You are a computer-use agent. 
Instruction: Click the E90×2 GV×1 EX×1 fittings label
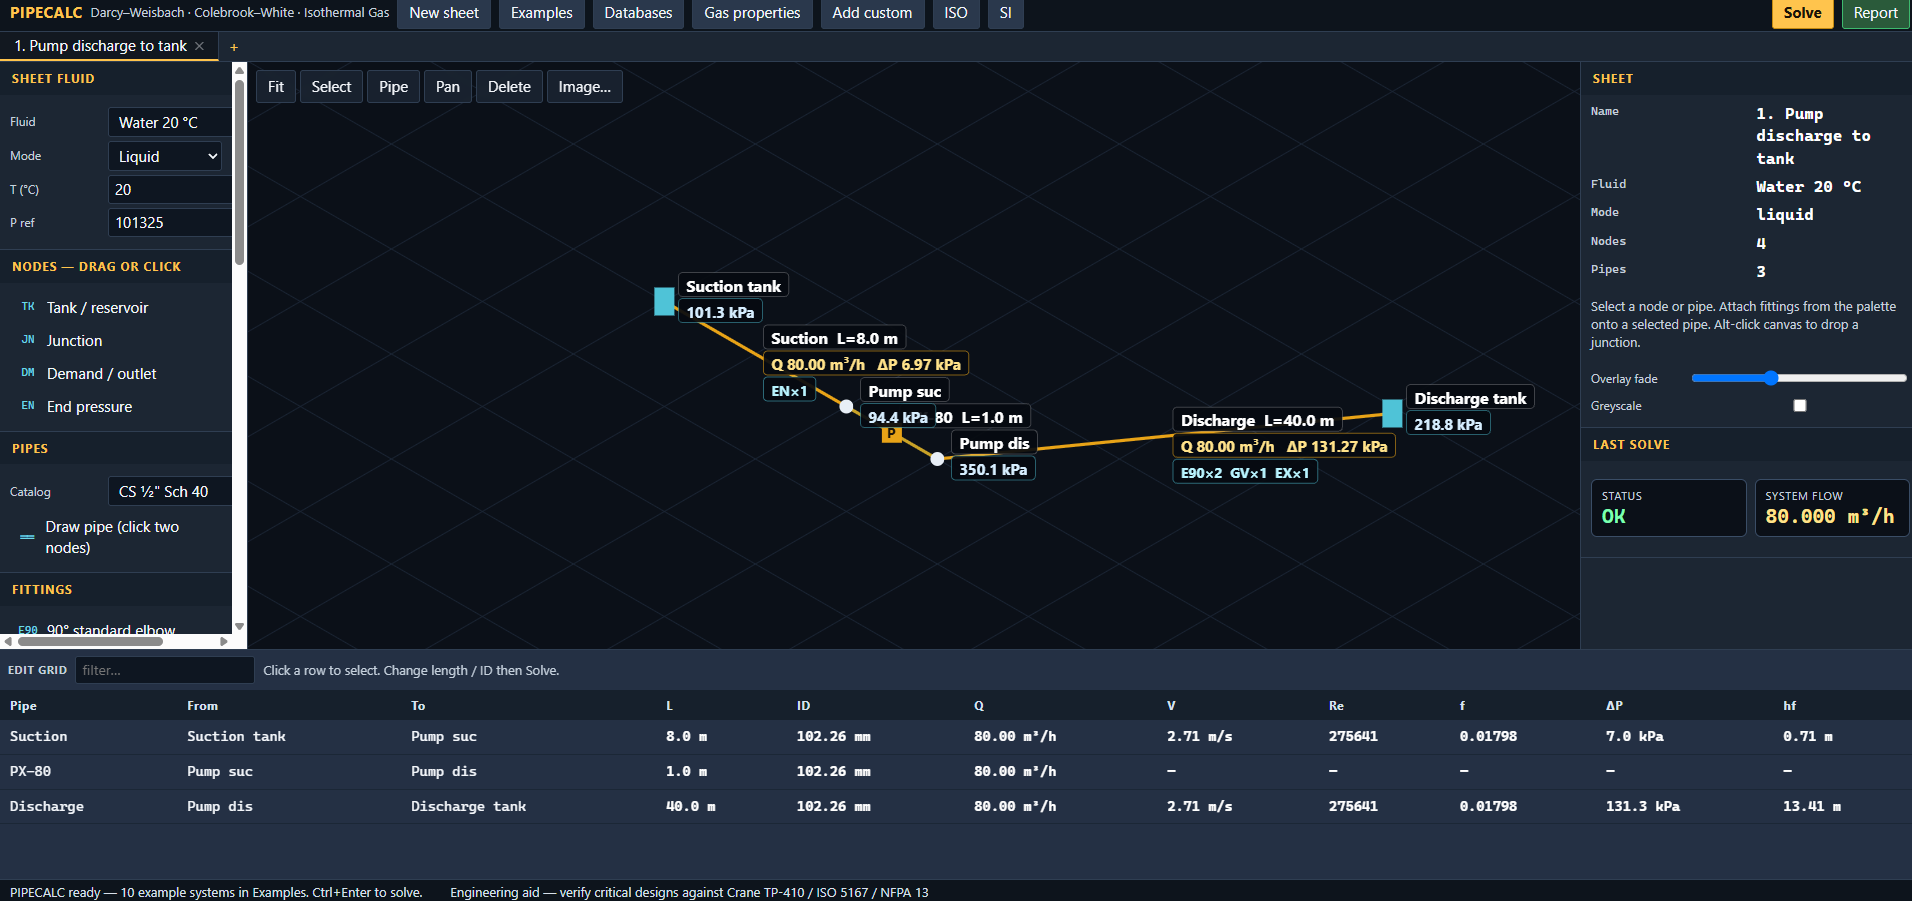pos(1245,473)
